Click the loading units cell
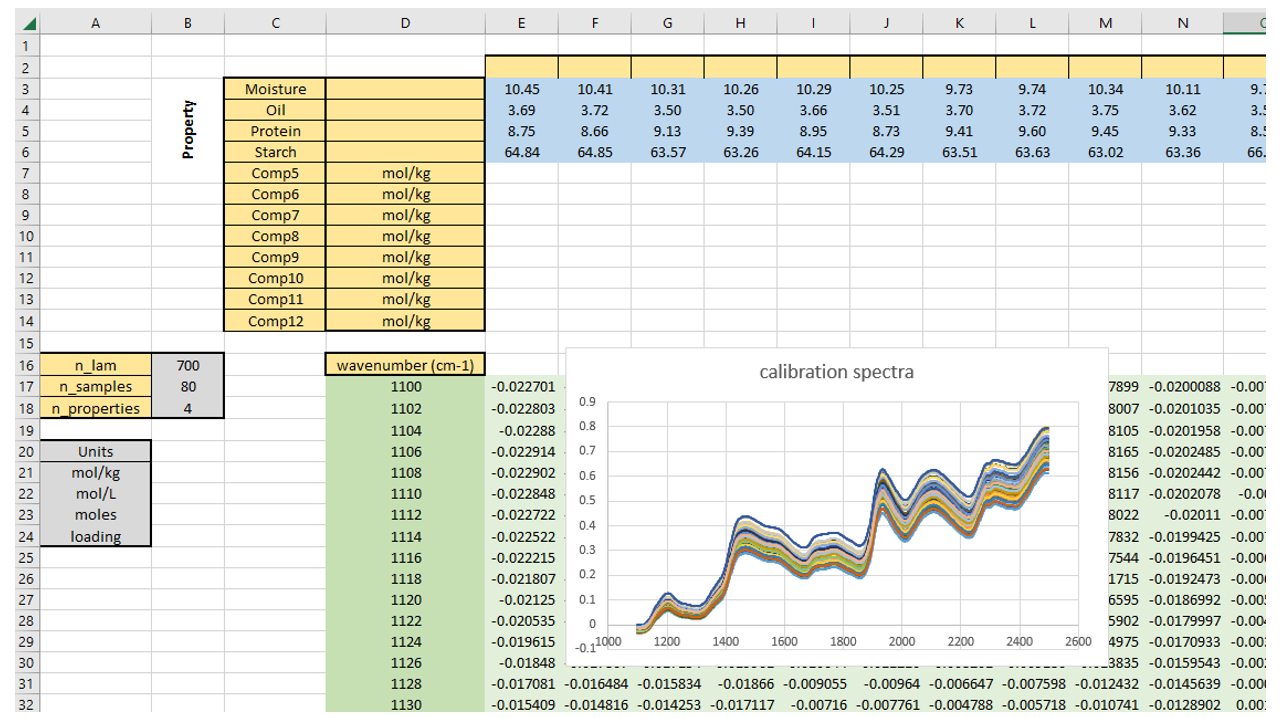 pos(96,536)
